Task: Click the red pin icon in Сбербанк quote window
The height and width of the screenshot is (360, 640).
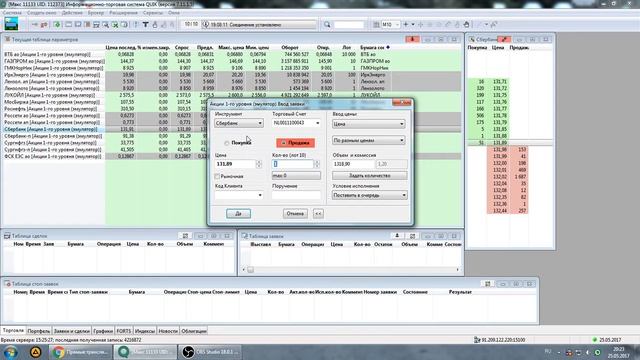Action: pyautogui.click(x=504, y=40)
